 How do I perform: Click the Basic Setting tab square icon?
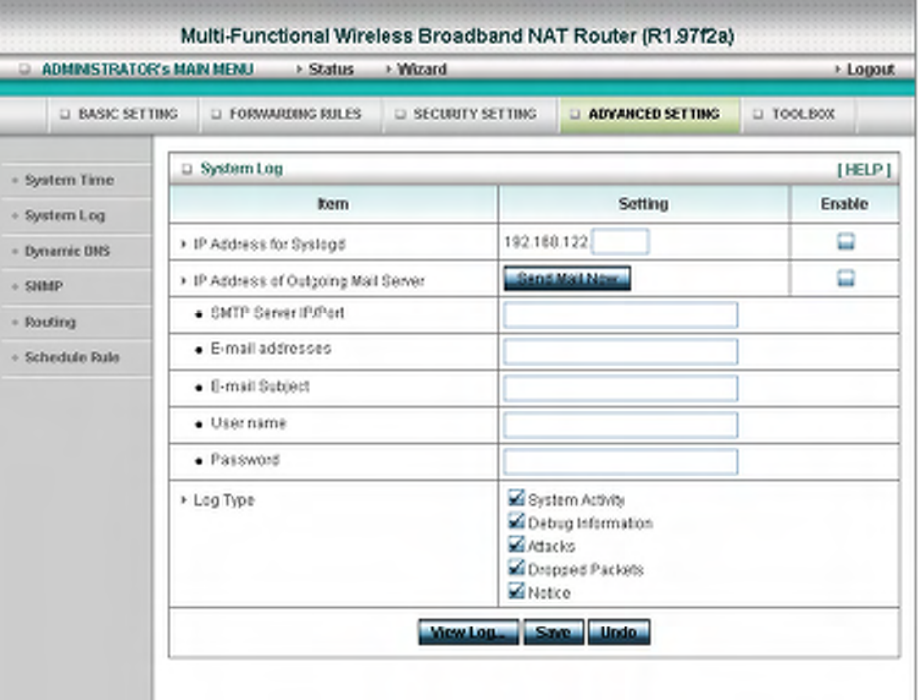65,114
